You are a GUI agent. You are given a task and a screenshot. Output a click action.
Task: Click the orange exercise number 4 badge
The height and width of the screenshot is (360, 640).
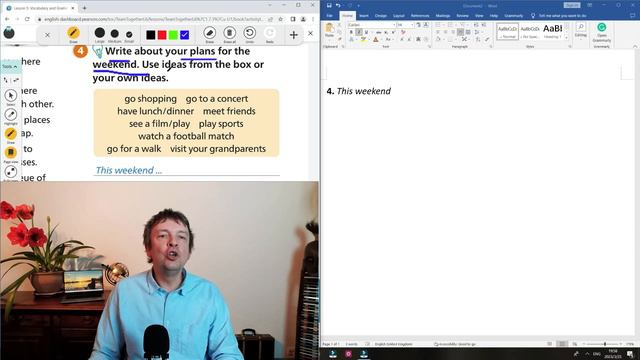coord(80,51)
